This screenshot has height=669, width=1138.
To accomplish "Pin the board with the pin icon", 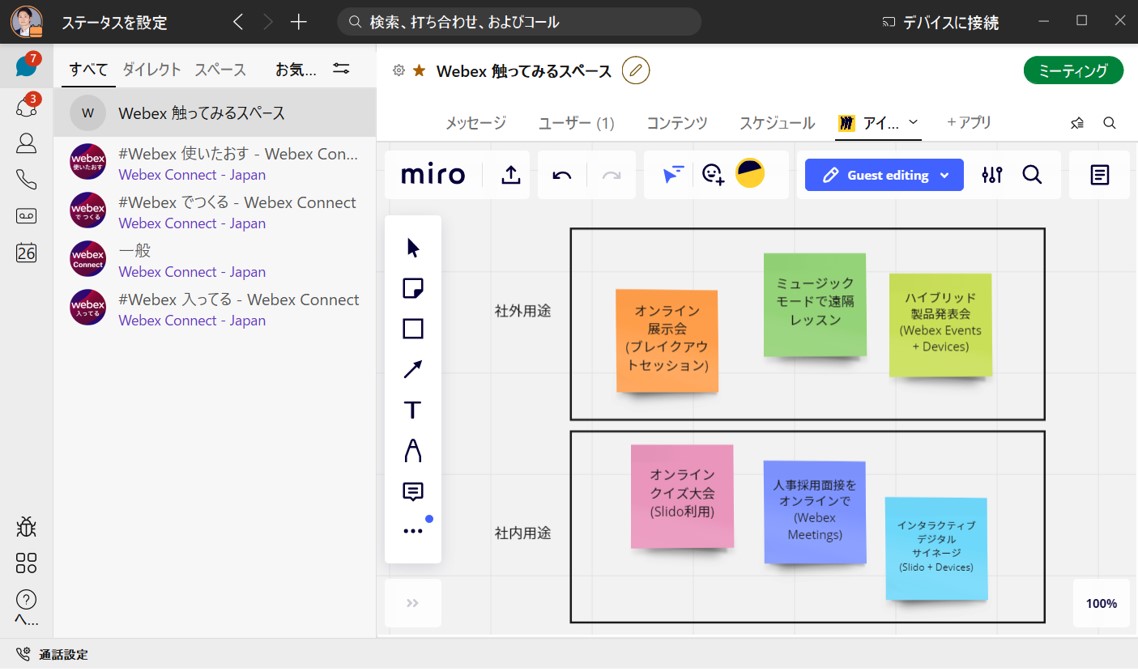I will coord(1077,122).
